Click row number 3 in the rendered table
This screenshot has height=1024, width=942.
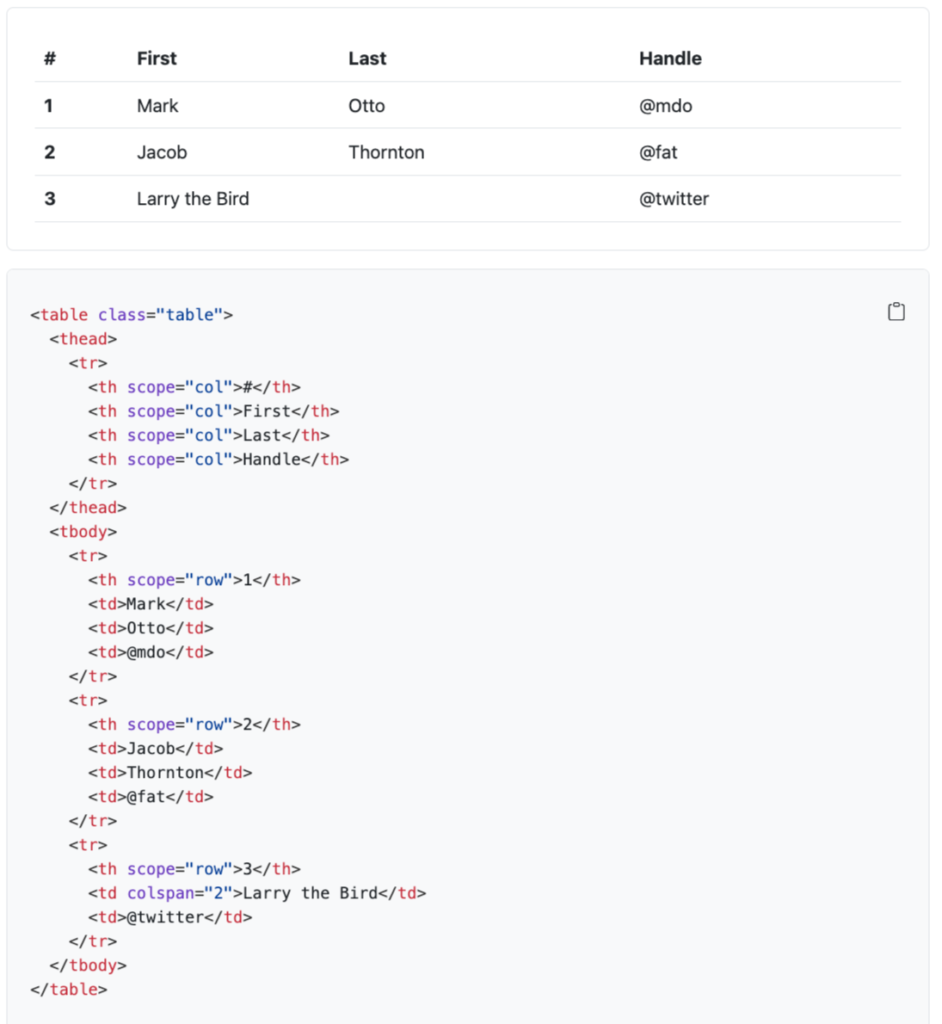click(x=50, y=199)
